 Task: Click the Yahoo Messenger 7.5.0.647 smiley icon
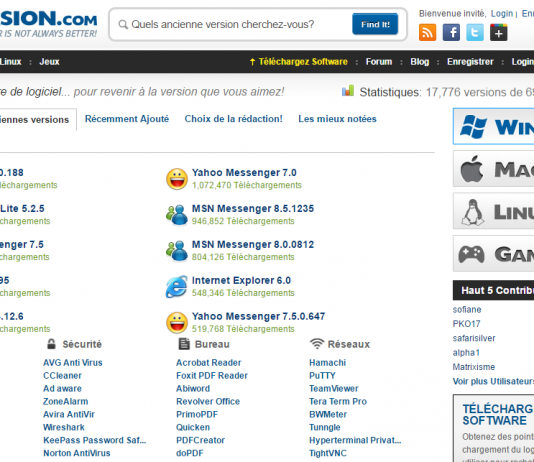pyautogui.click(x=177, y=322)
